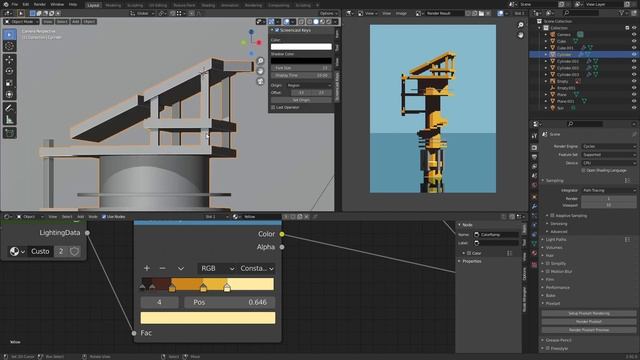This screenshot has width=640, height=360.
Task: Click the Render Pixelart button
Action: click(x=589, y=322)
